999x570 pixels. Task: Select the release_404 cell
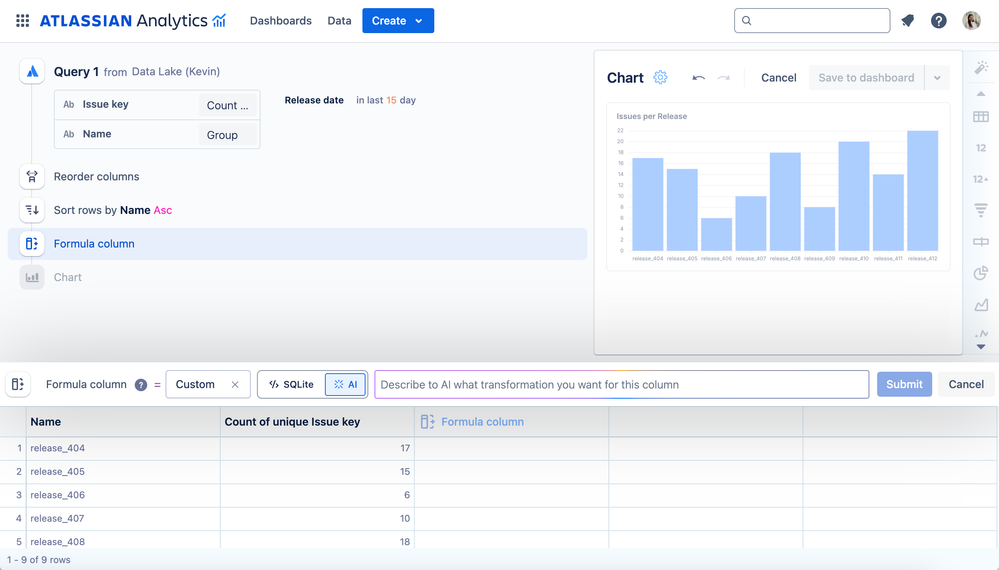(123, 448)
